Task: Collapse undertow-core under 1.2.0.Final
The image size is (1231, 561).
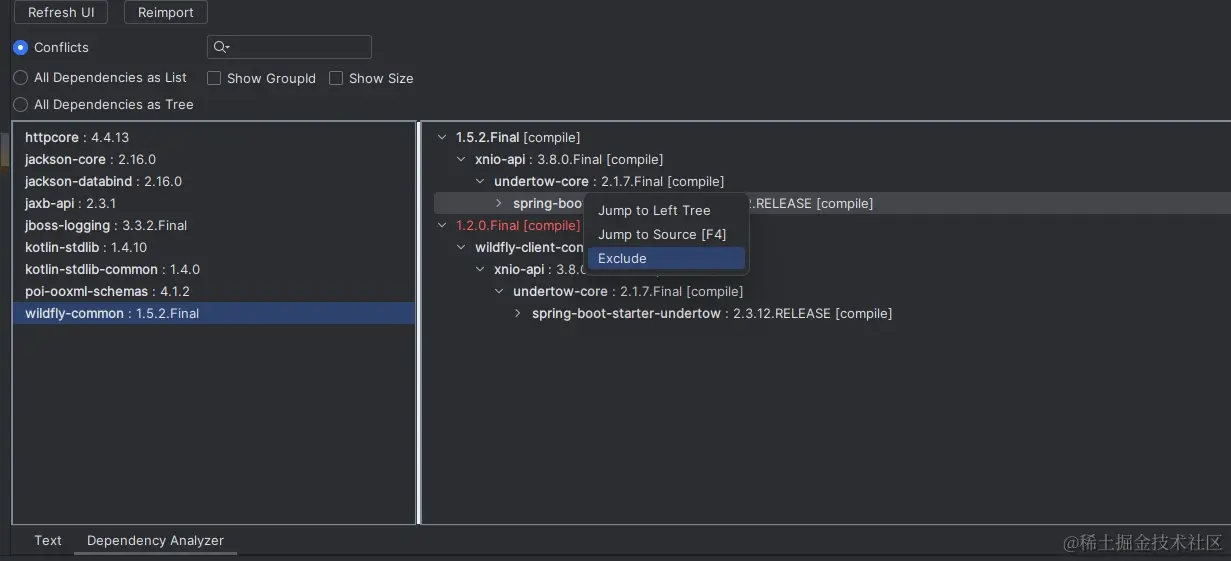Action: tap(499, 291)
